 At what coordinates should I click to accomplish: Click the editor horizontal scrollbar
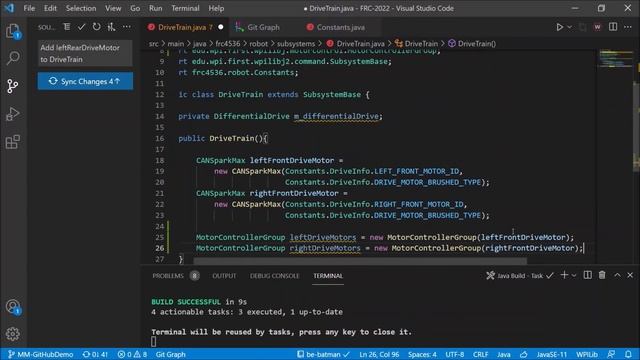[x=360, y=261]
